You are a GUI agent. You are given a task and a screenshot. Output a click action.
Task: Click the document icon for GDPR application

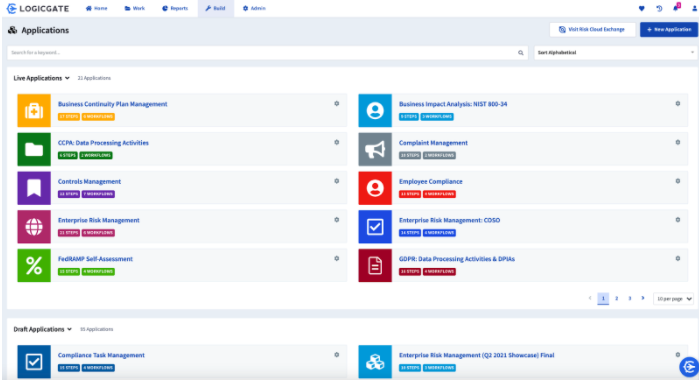click(x=375, y=266)
